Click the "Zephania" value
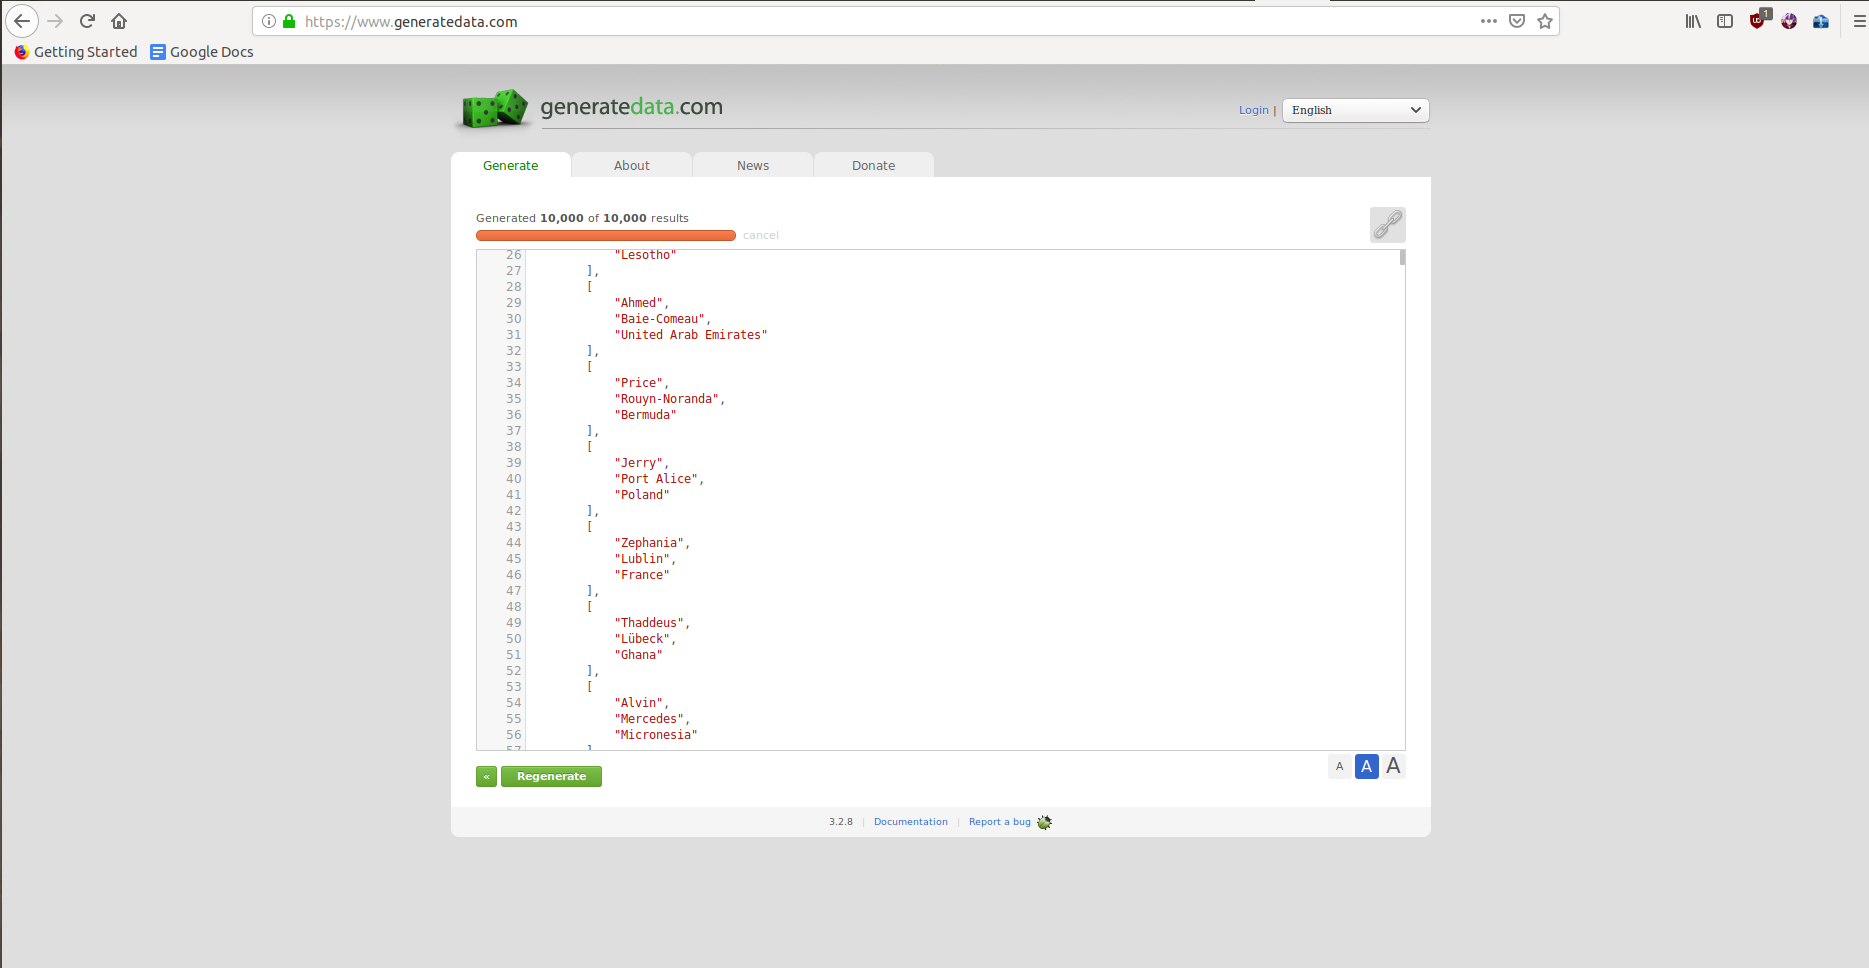This screenshot has height=968, width=1869. [x=649, y=543]
